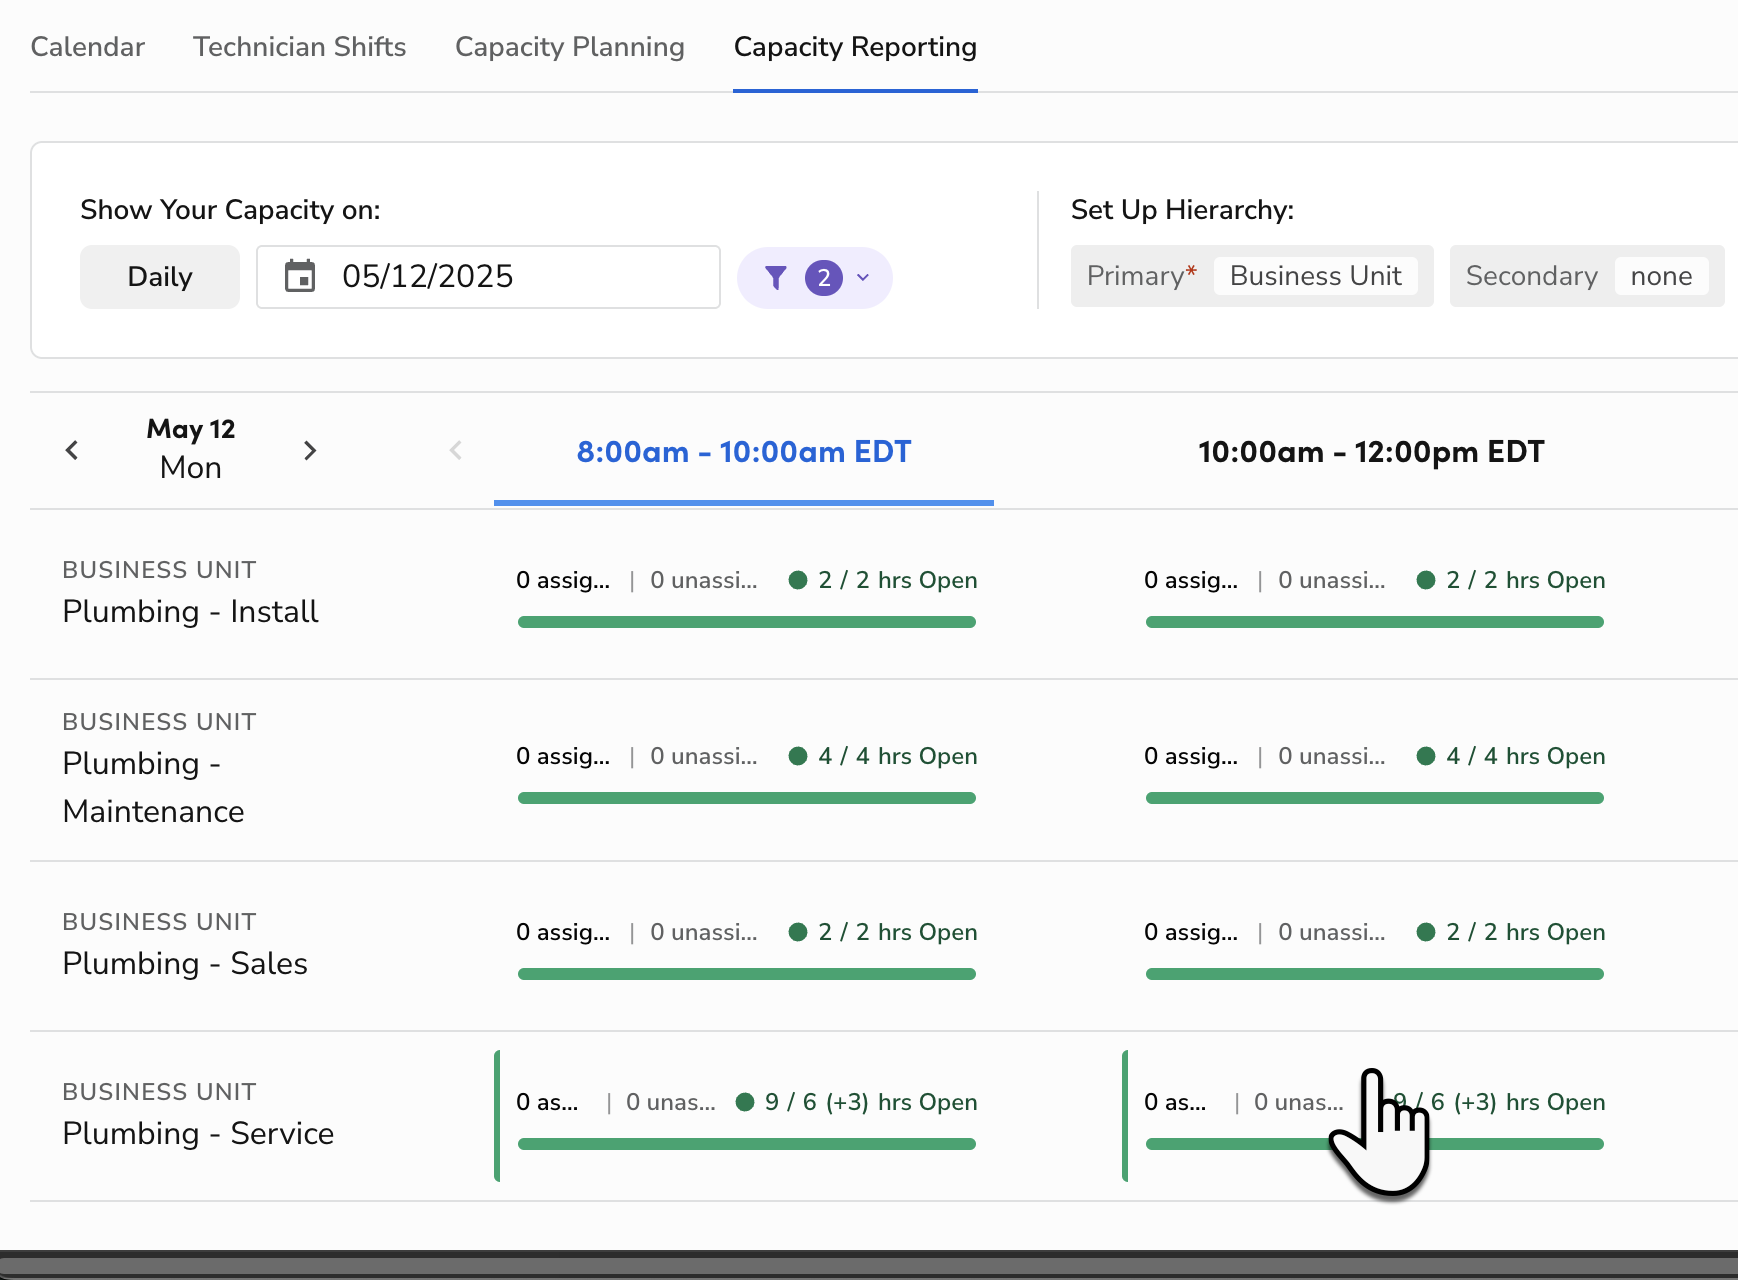Open the Technician Shifts tab
The height and width of the screenshot is (1280, 1738).
pos(299,46)
